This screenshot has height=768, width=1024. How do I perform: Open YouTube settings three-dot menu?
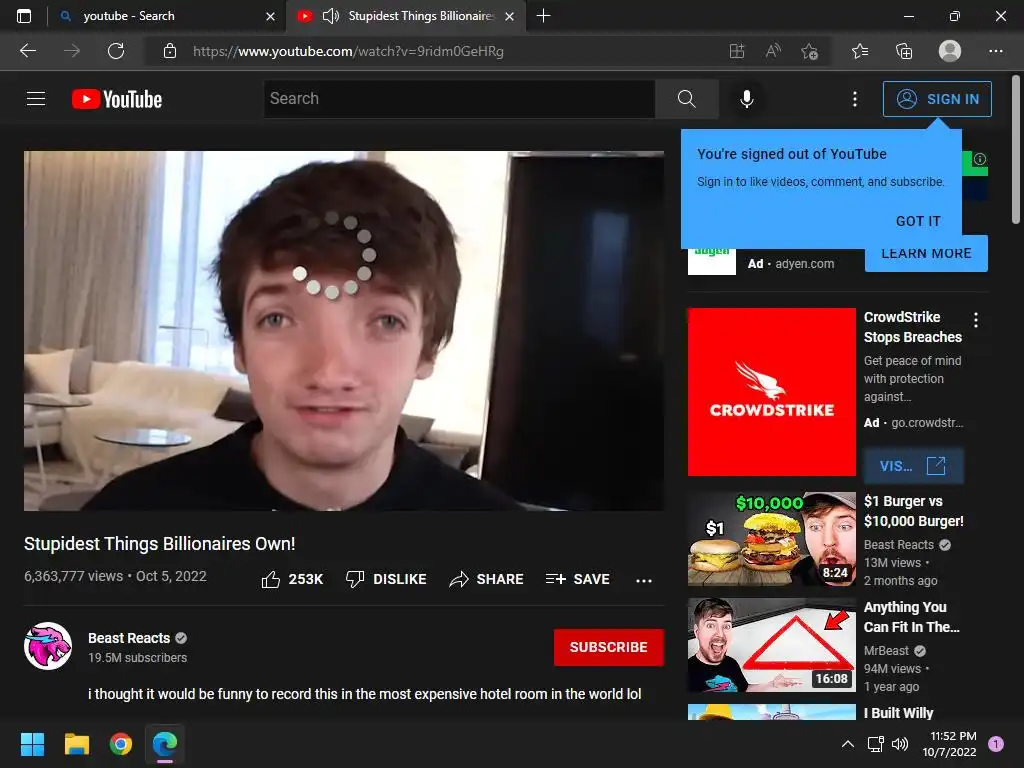pos(854,99)
